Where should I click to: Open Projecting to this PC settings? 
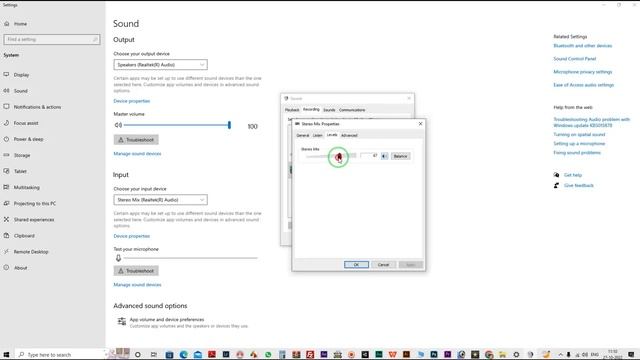pos(35,203)
